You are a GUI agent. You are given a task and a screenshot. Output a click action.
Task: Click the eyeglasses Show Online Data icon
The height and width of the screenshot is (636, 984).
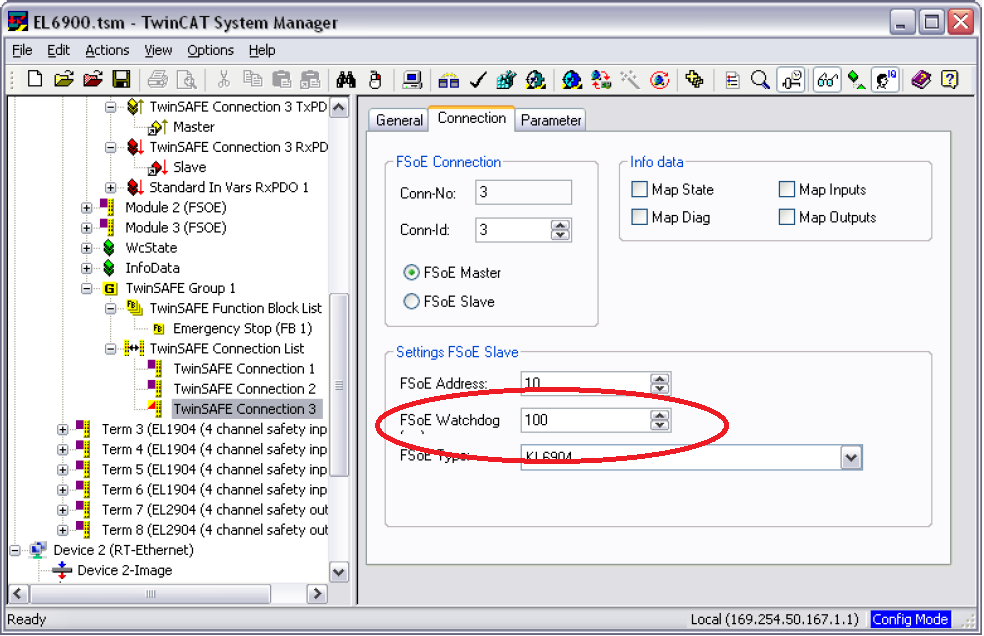click(x=827, y=80)
